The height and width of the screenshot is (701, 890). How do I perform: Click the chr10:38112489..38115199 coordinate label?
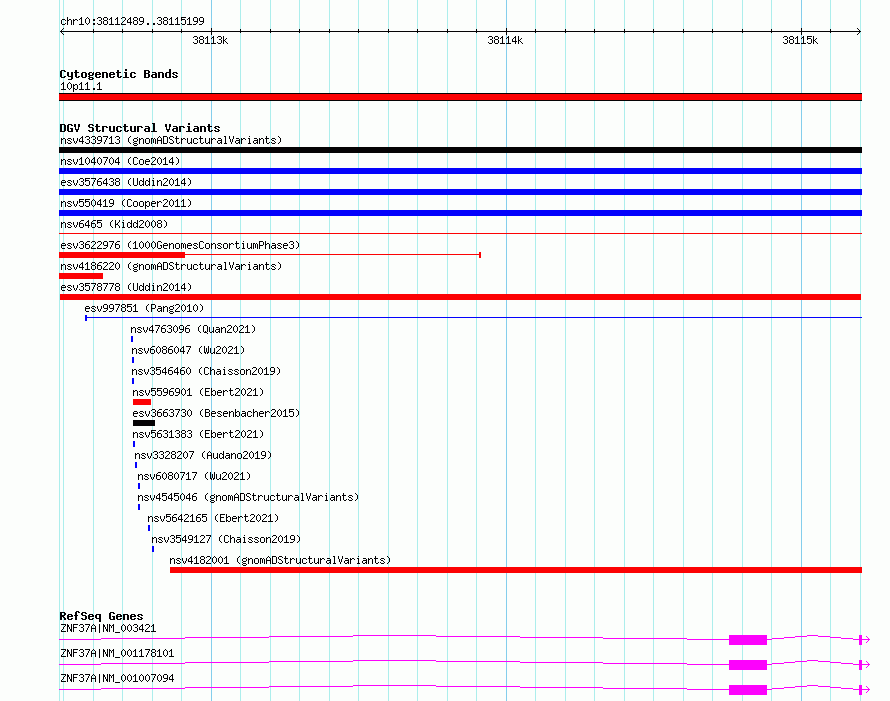tap(132, 21)
